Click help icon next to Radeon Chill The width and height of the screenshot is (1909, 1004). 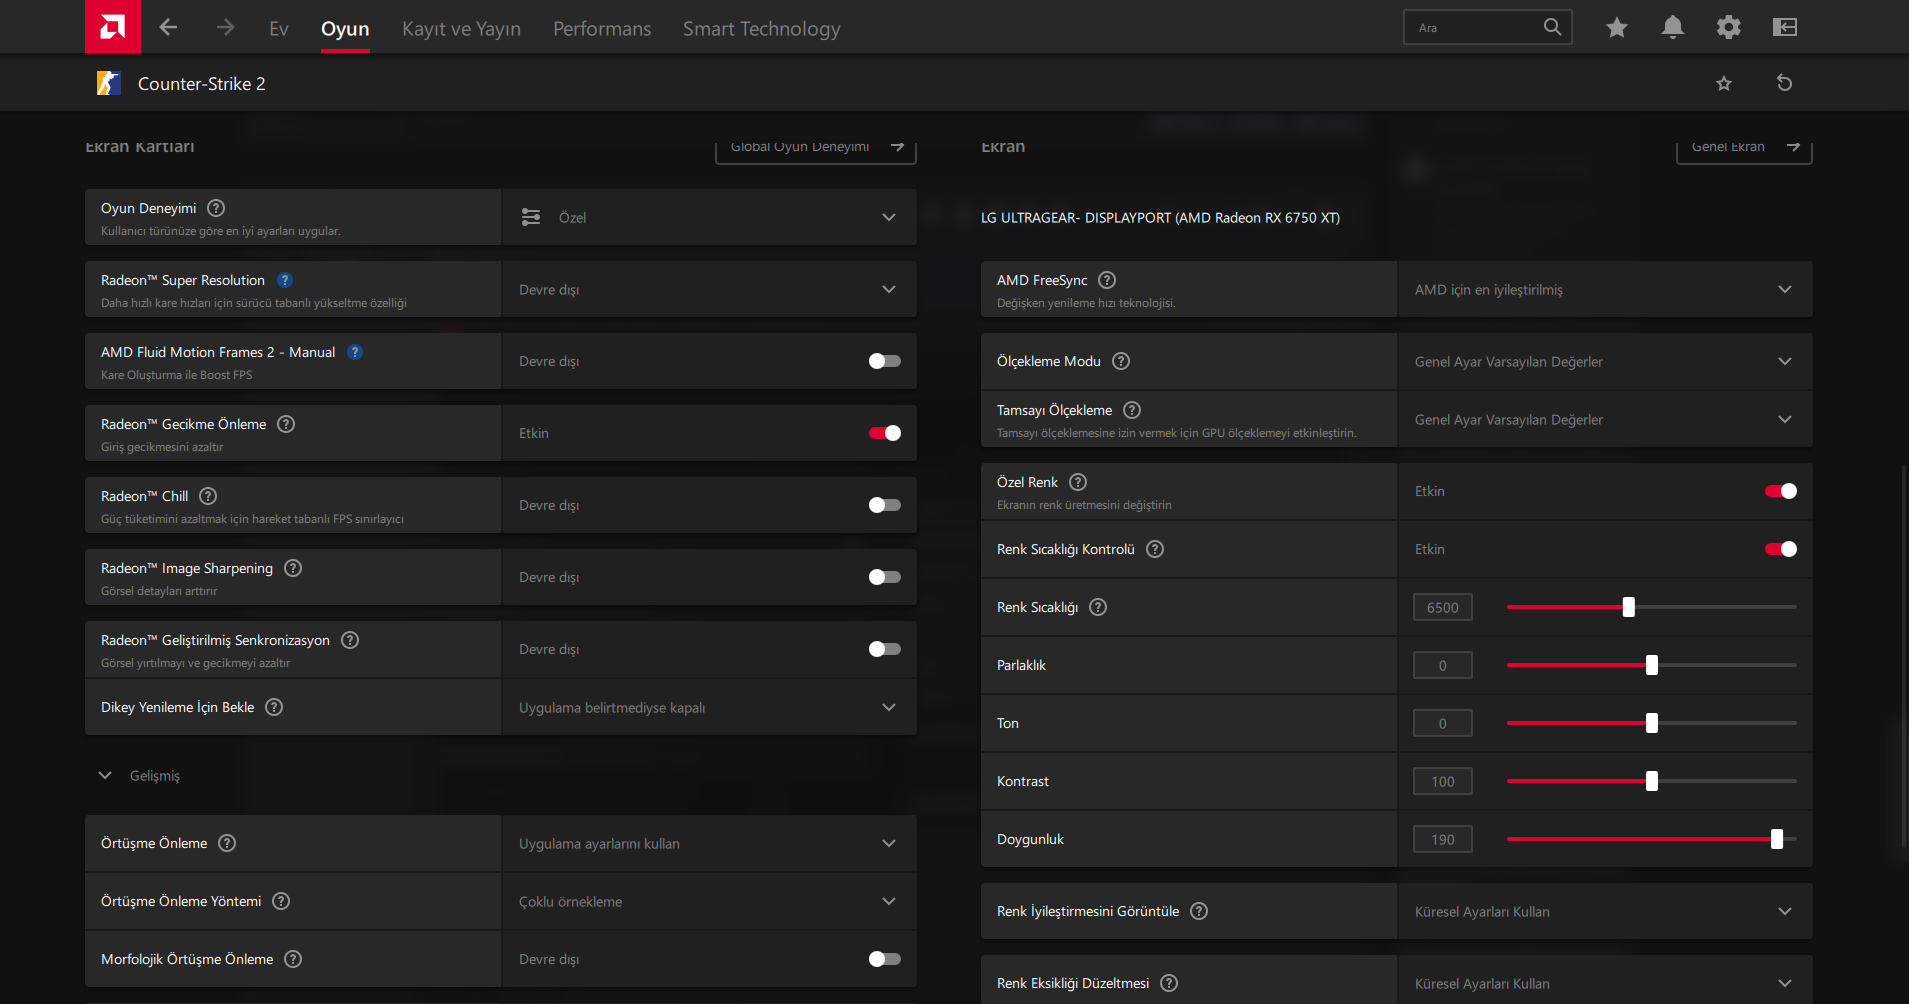(208, 496)
